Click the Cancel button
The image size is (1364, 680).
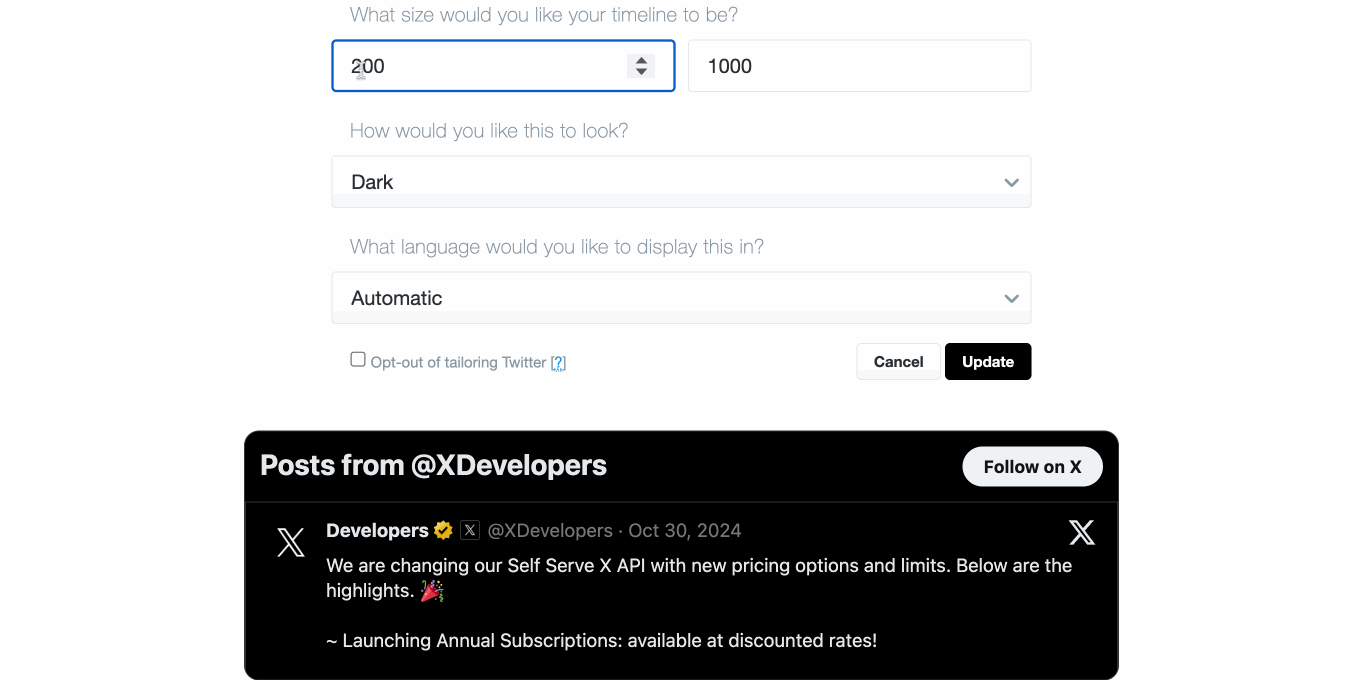[898, 362]
